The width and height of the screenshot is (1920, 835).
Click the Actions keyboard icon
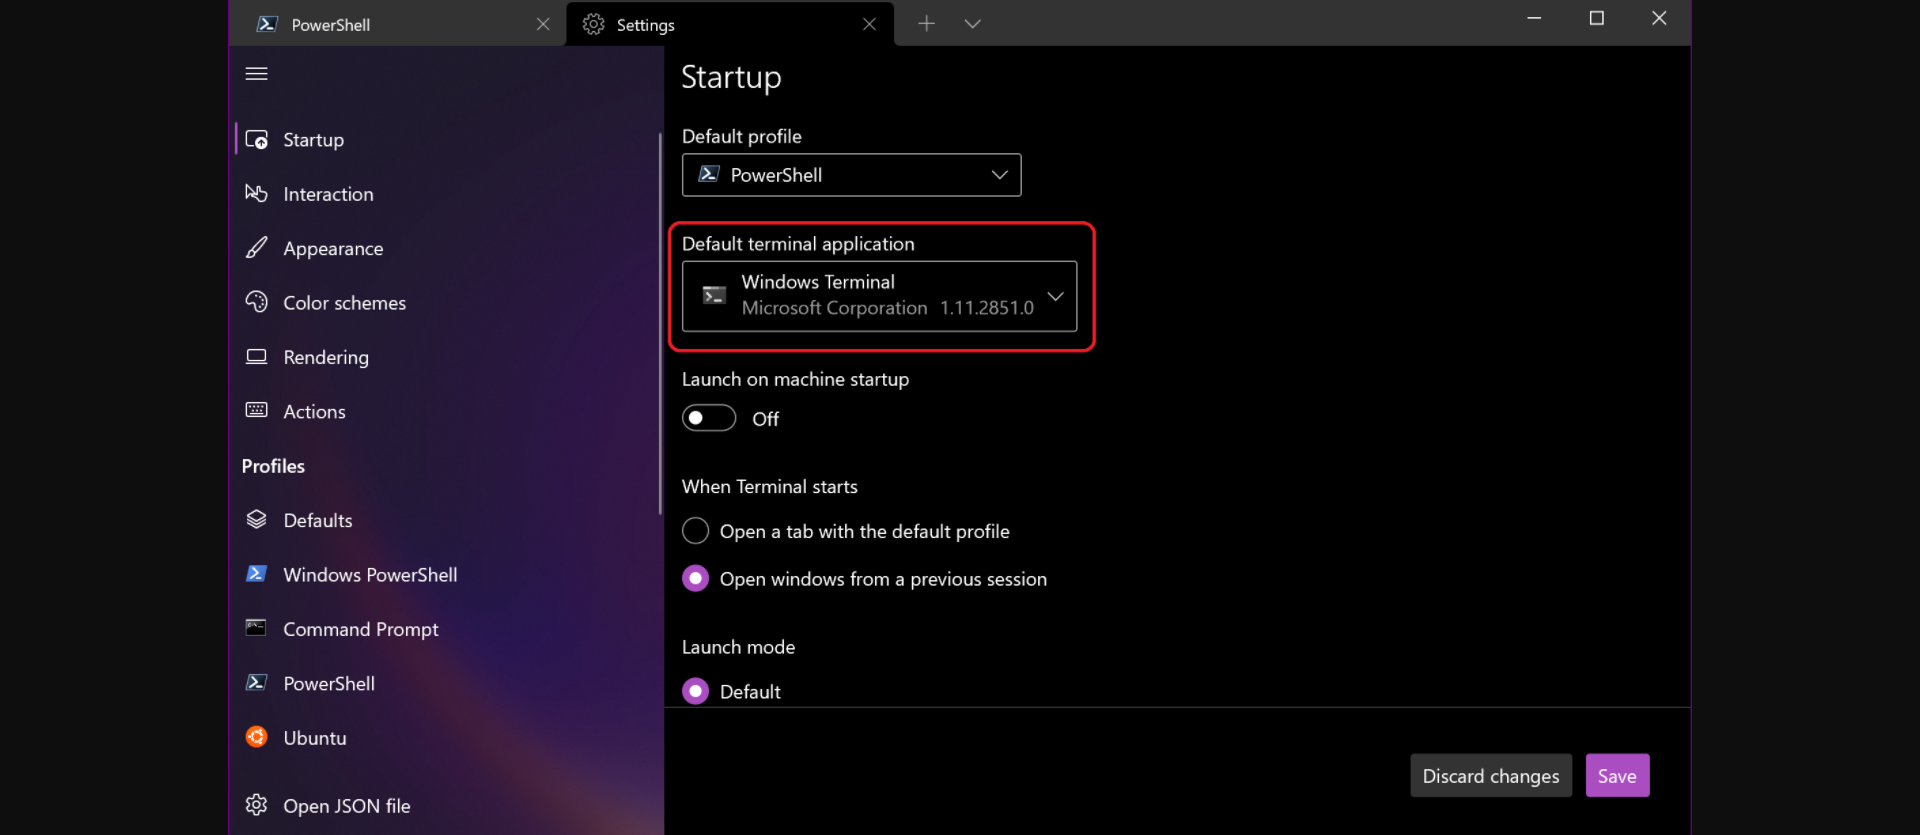[256, 410]
